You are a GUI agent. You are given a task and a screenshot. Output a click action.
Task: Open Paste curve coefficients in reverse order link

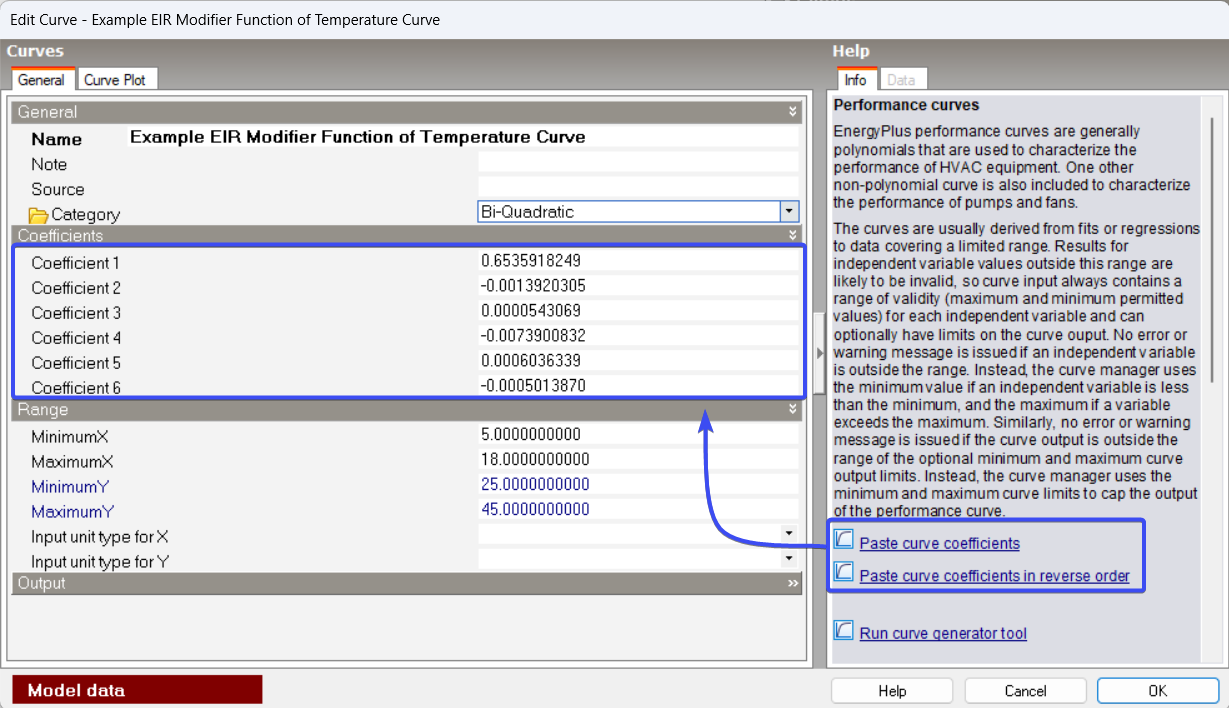pyautogui.click(x=994, y=576)
